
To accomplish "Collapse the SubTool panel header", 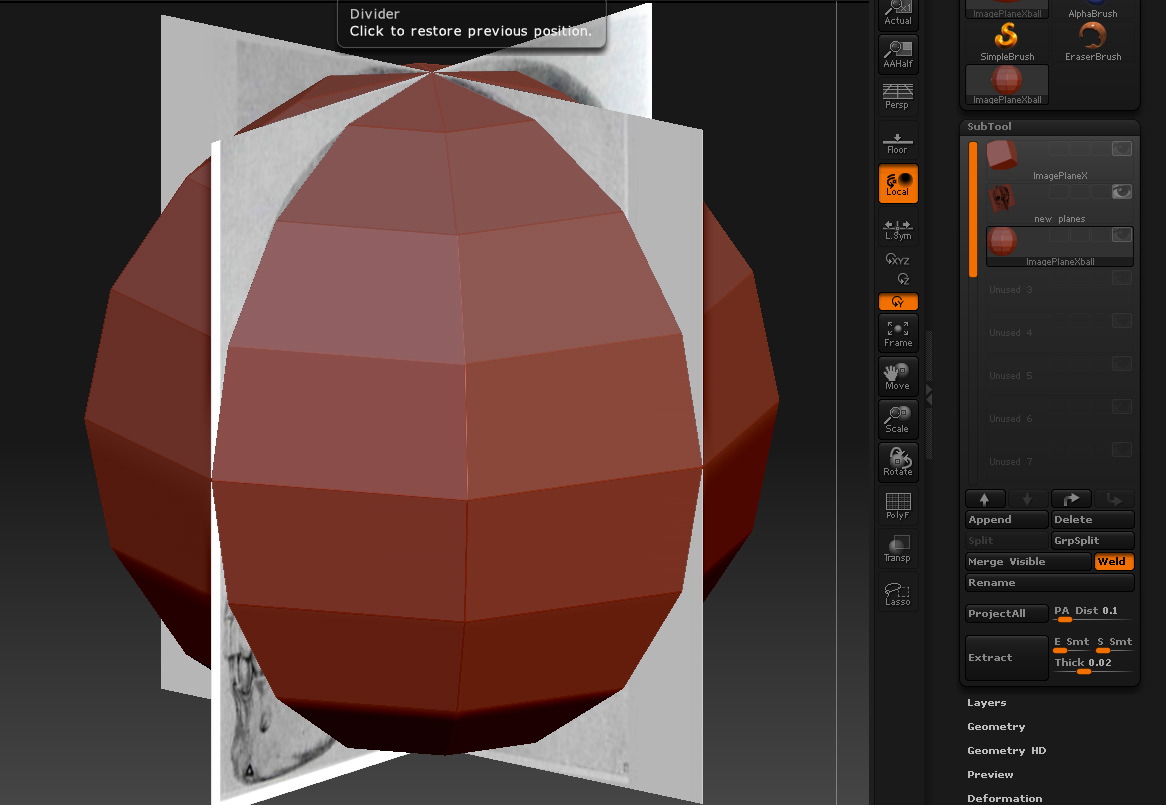I will coord(989,127).
